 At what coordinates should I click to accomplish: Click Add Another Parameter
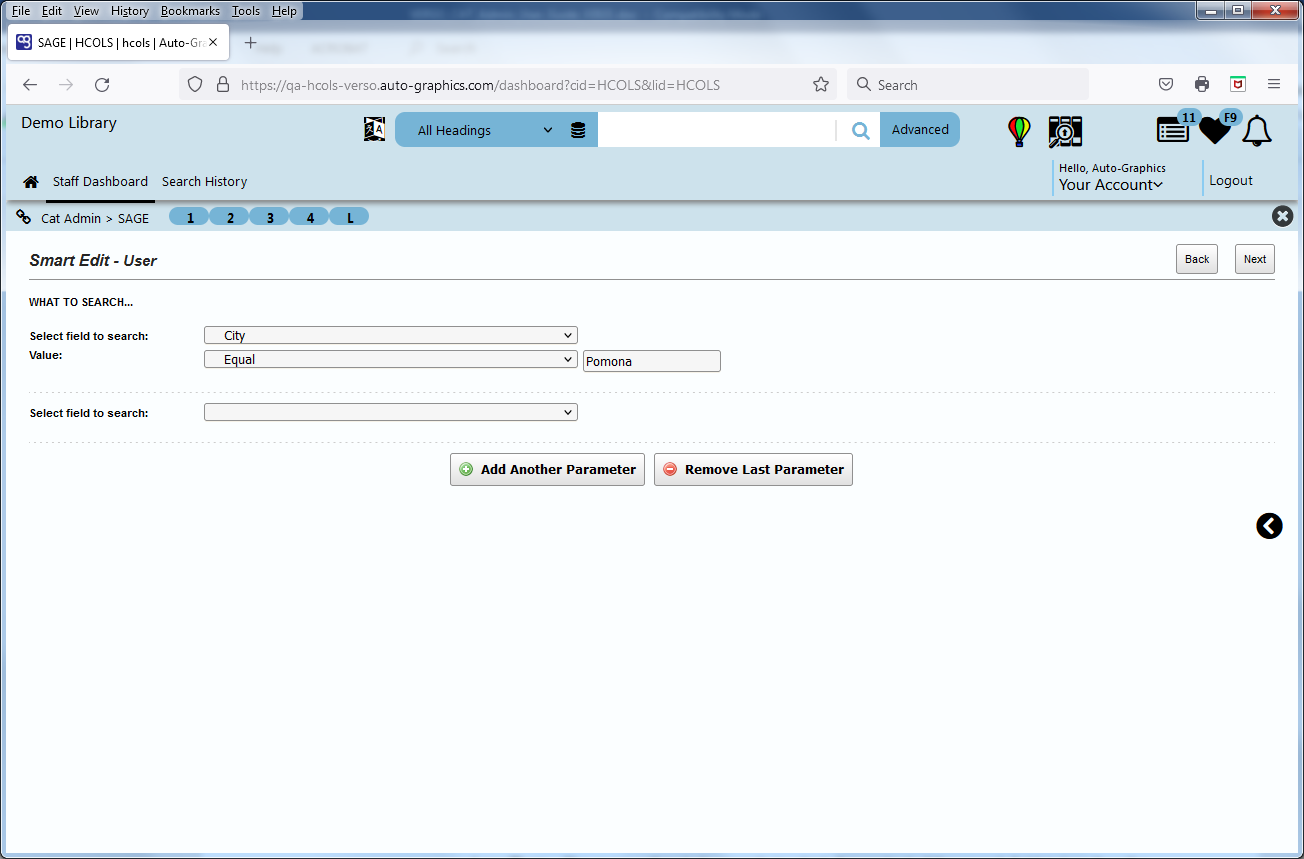click(x=547, y=470)
